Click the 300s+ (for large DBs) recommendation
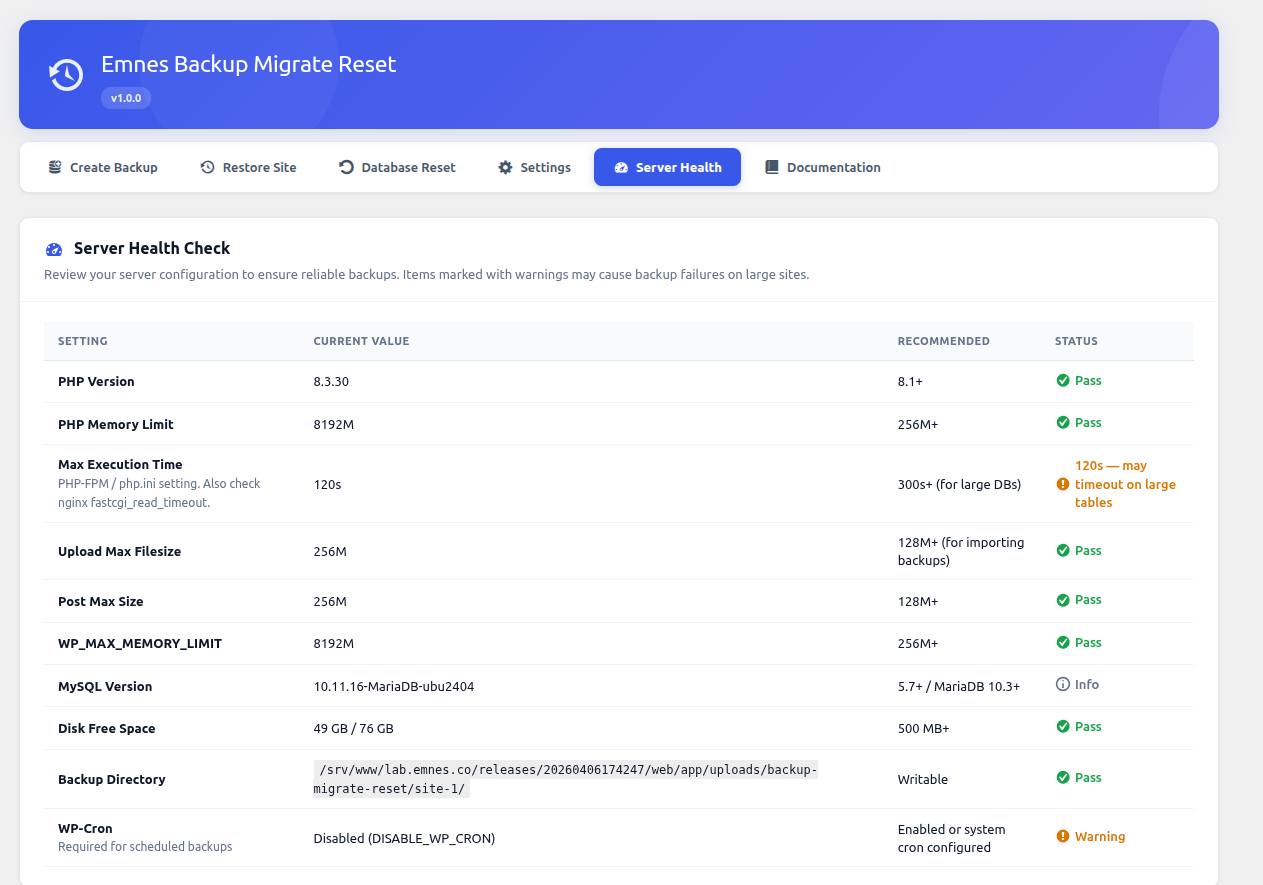Image resolution: width=1263 pixels, height=885 pixels. coord(959,484)
